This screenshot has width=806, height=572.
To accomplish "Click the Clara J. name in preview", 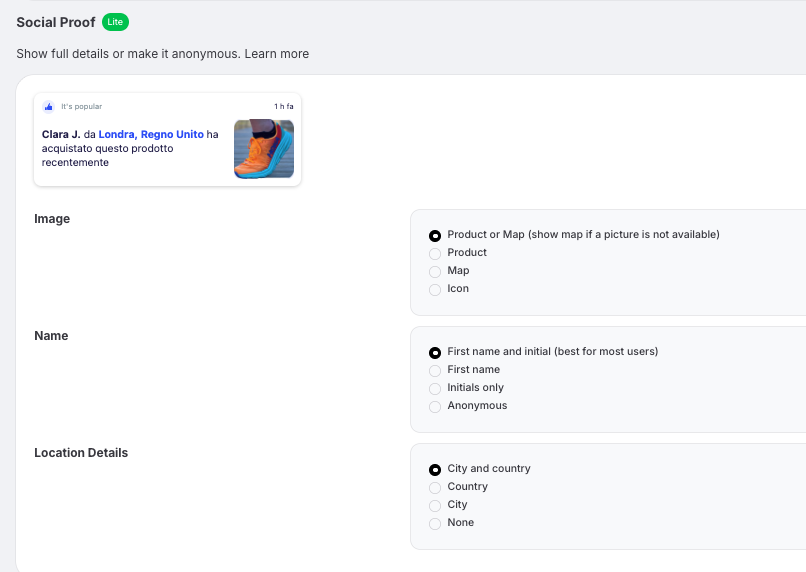I will click(61, 134).
